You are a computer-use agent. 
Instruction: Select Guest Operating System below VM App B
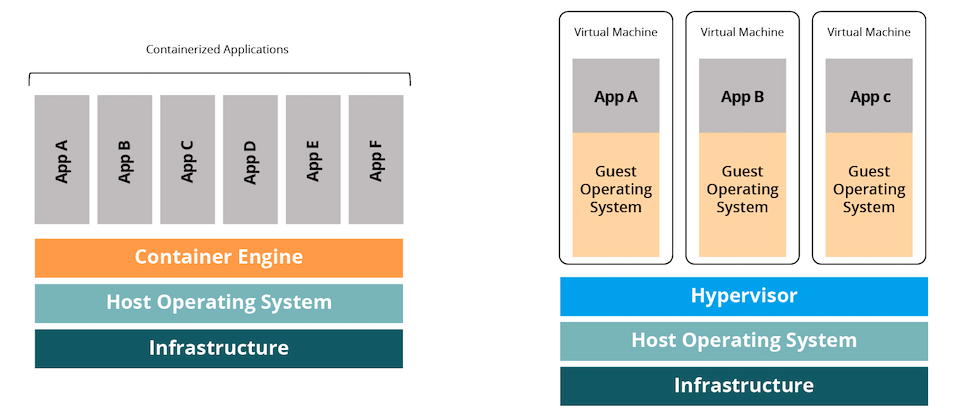[x=742, y=190]
